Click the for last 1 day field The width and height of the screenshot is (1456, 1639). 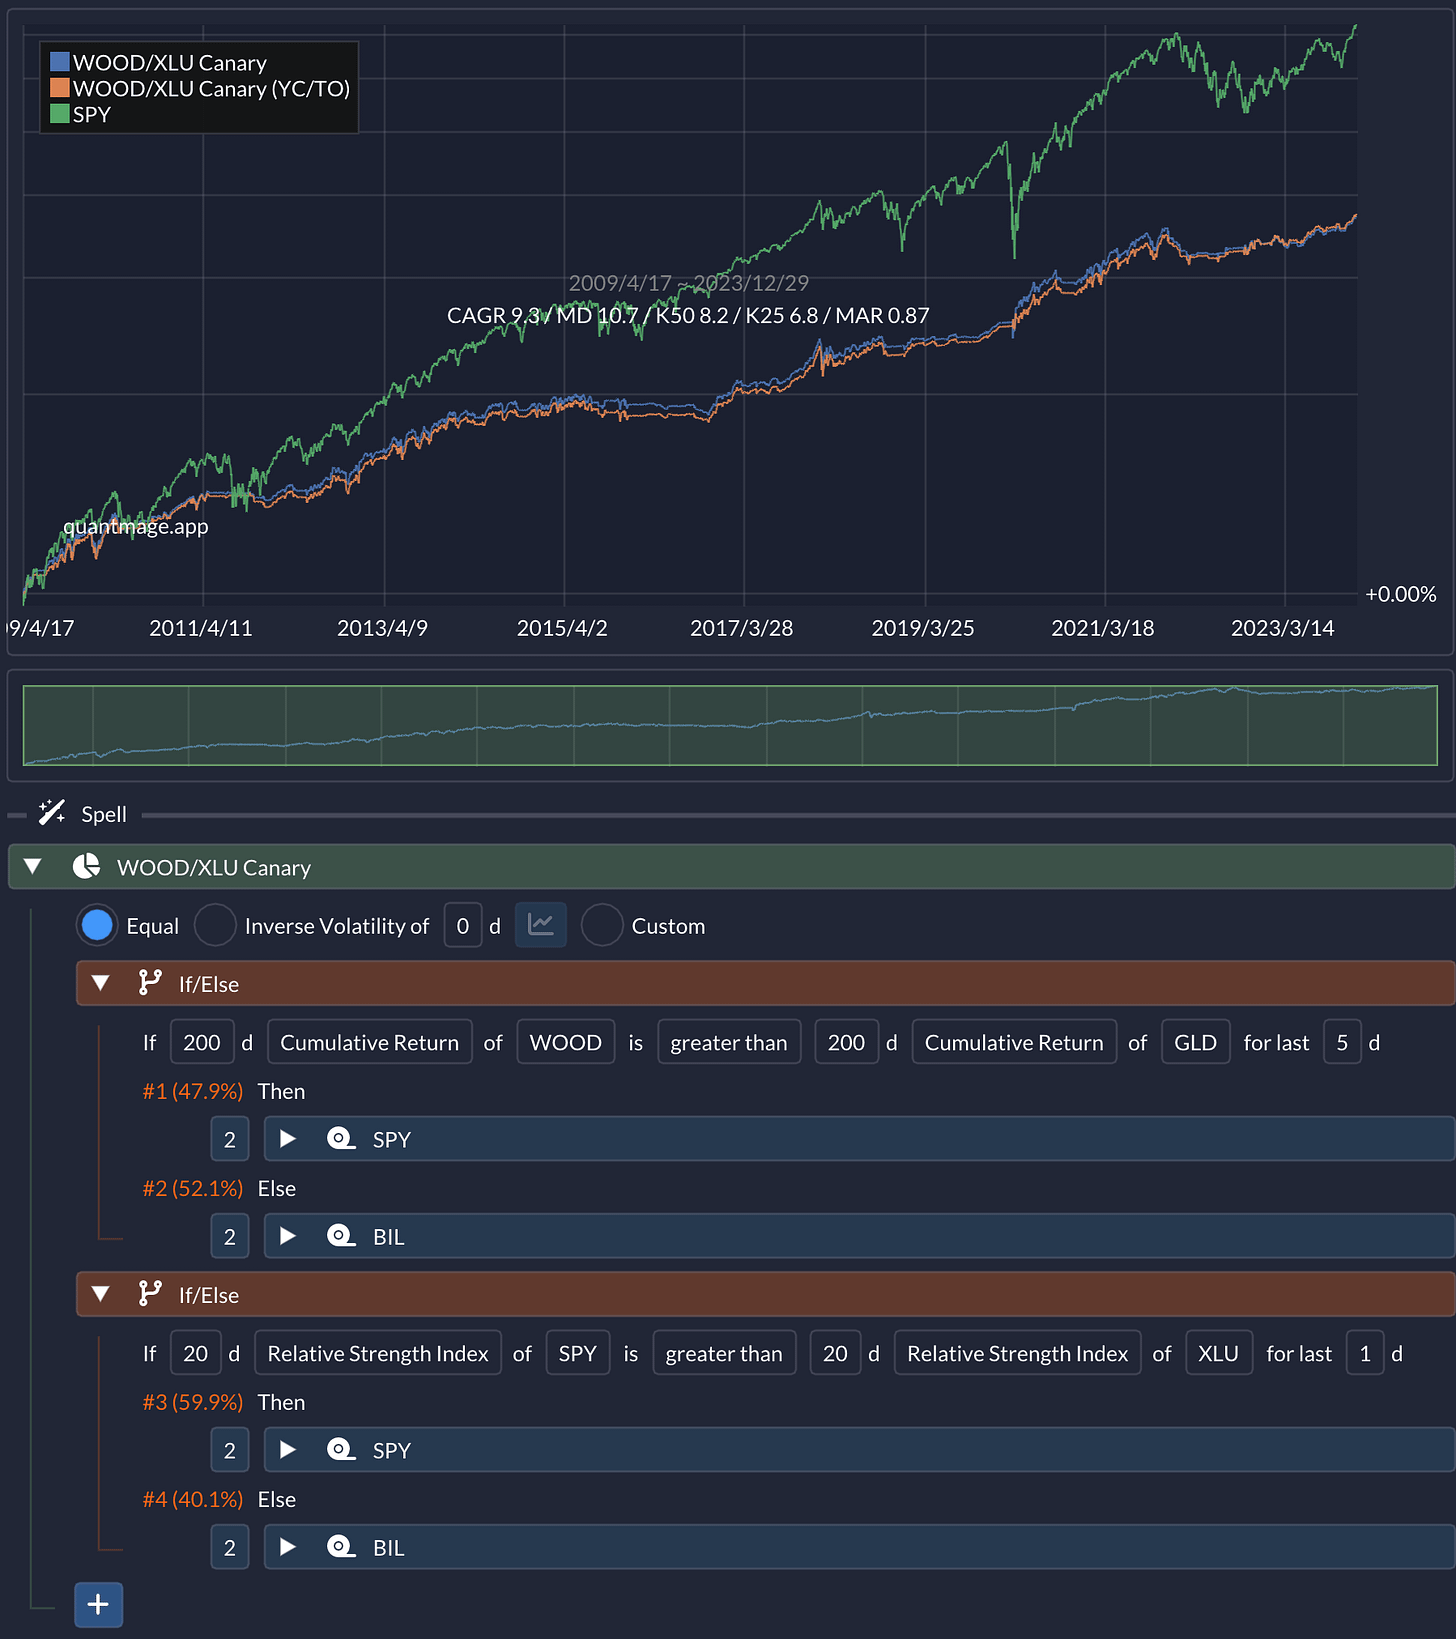1365,1353
